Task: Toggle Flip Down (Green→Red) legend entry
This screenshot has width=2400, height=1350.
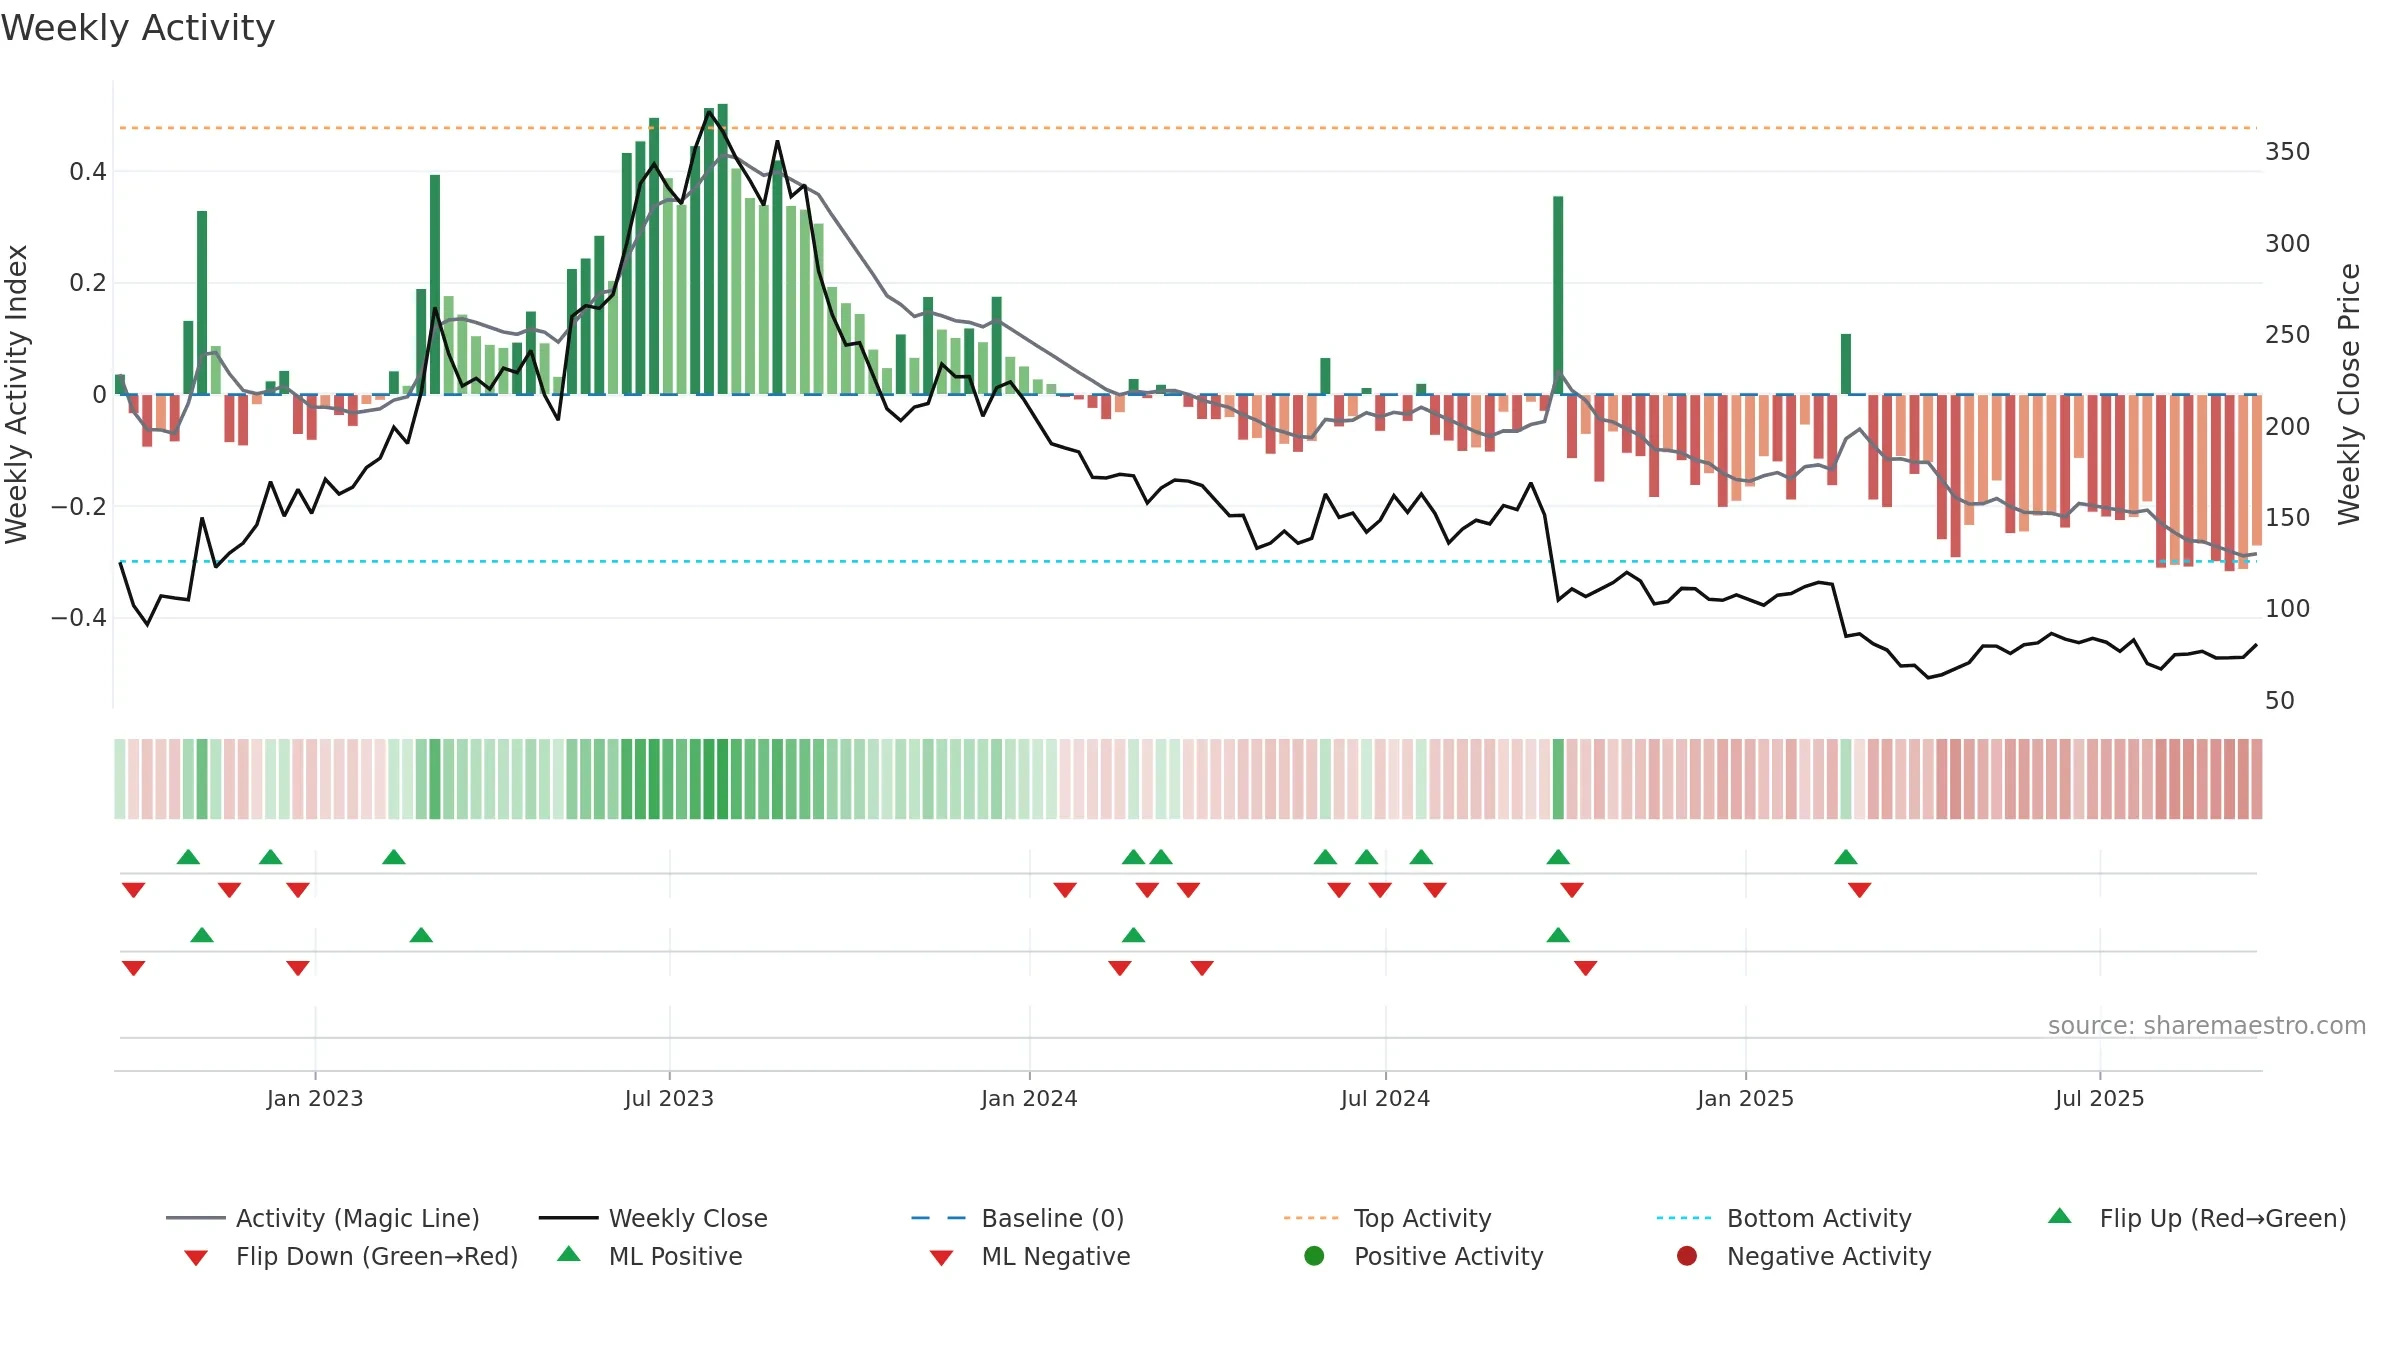Action: pyautogui.click(x=351, y=1256)
